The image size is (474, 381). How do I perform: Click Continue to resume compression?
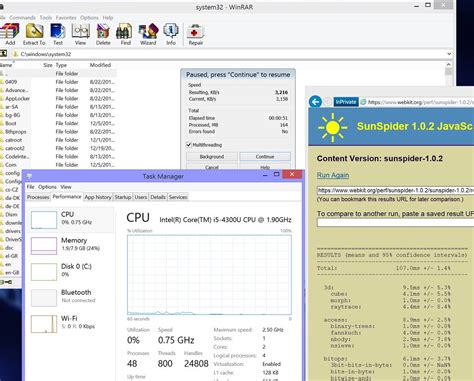(x=265, y=156)
